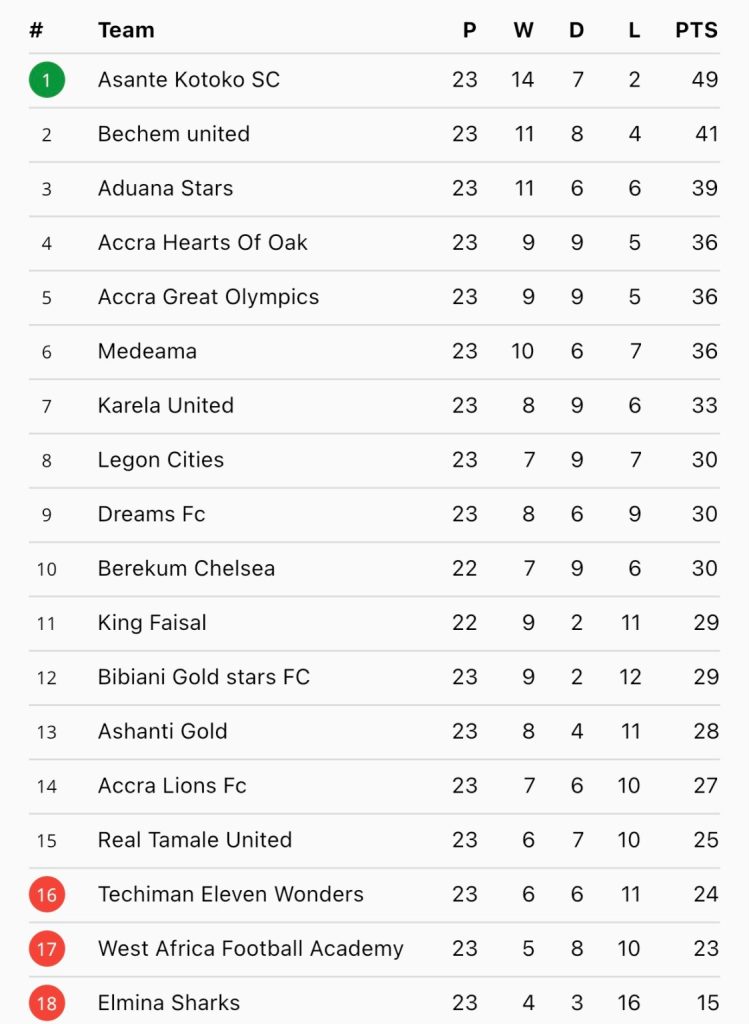Click the green position 1 badge

click(x=47, y=80)
